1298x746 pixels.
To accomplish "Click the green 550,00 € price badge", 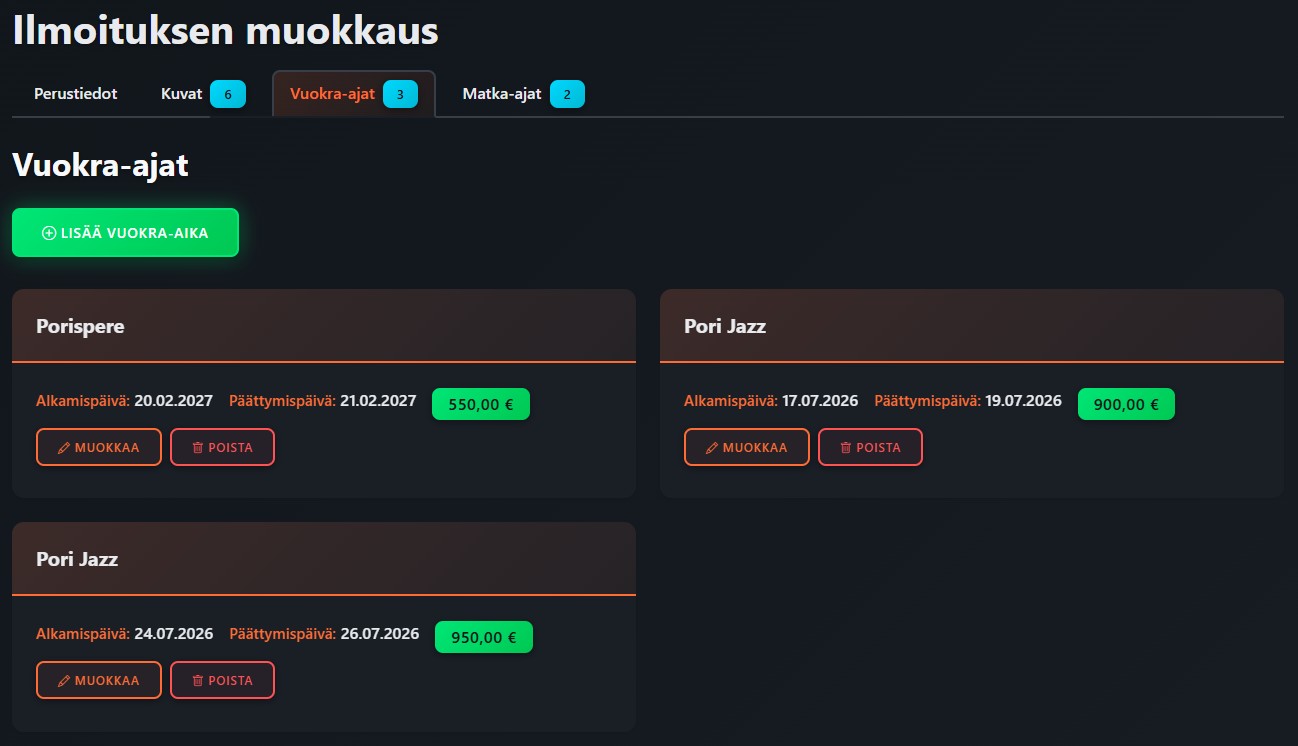I will (481, 405).
